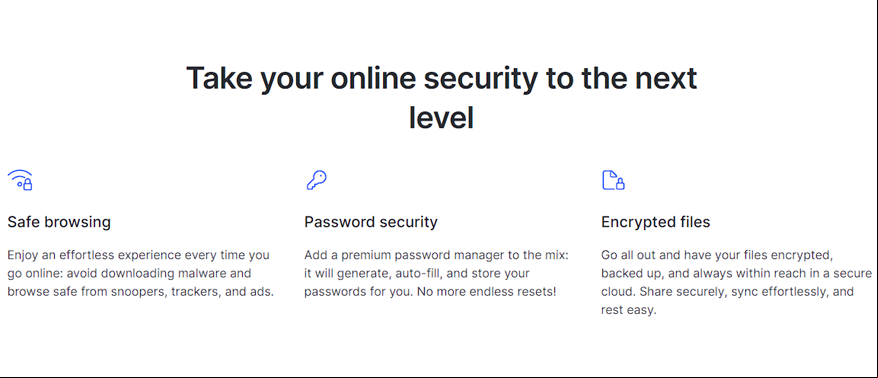This screenshot has height=378, width=878.
Task: Click the 'rest easy.' closing text
Action: pos(628,310)
